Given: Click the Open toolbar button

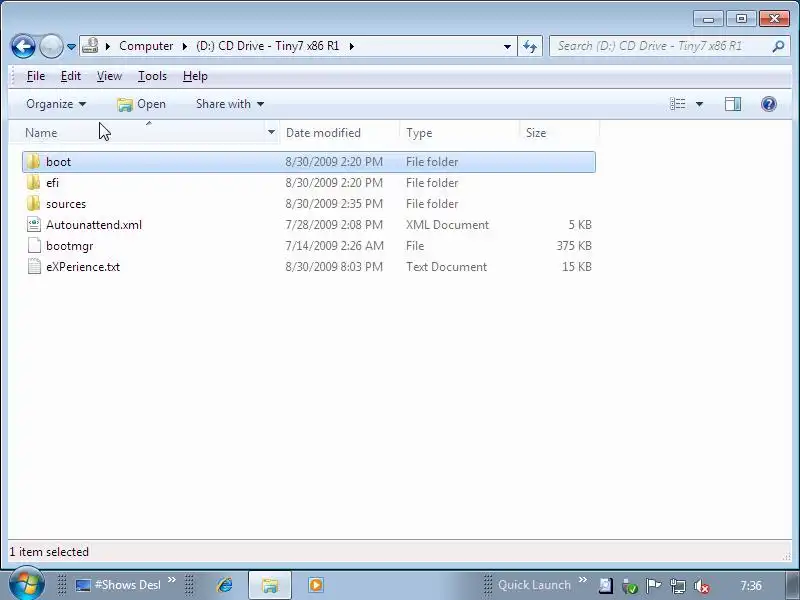Looking at the screenshot, I should pos(141,104).
